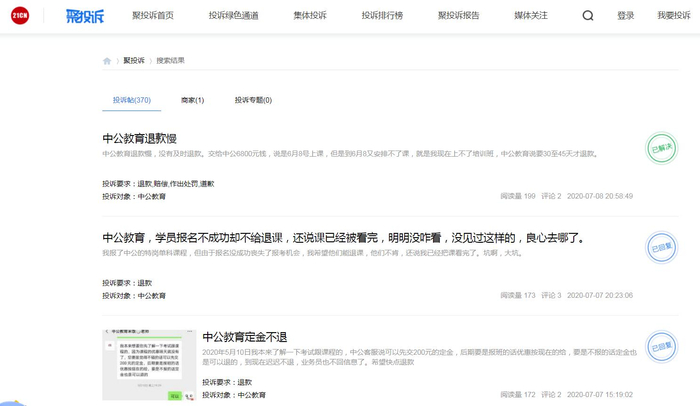Viewport: 700px width, 406px height.
Task: Open the 聚投诉 blue brand logo
Action: tap(85, 16)
